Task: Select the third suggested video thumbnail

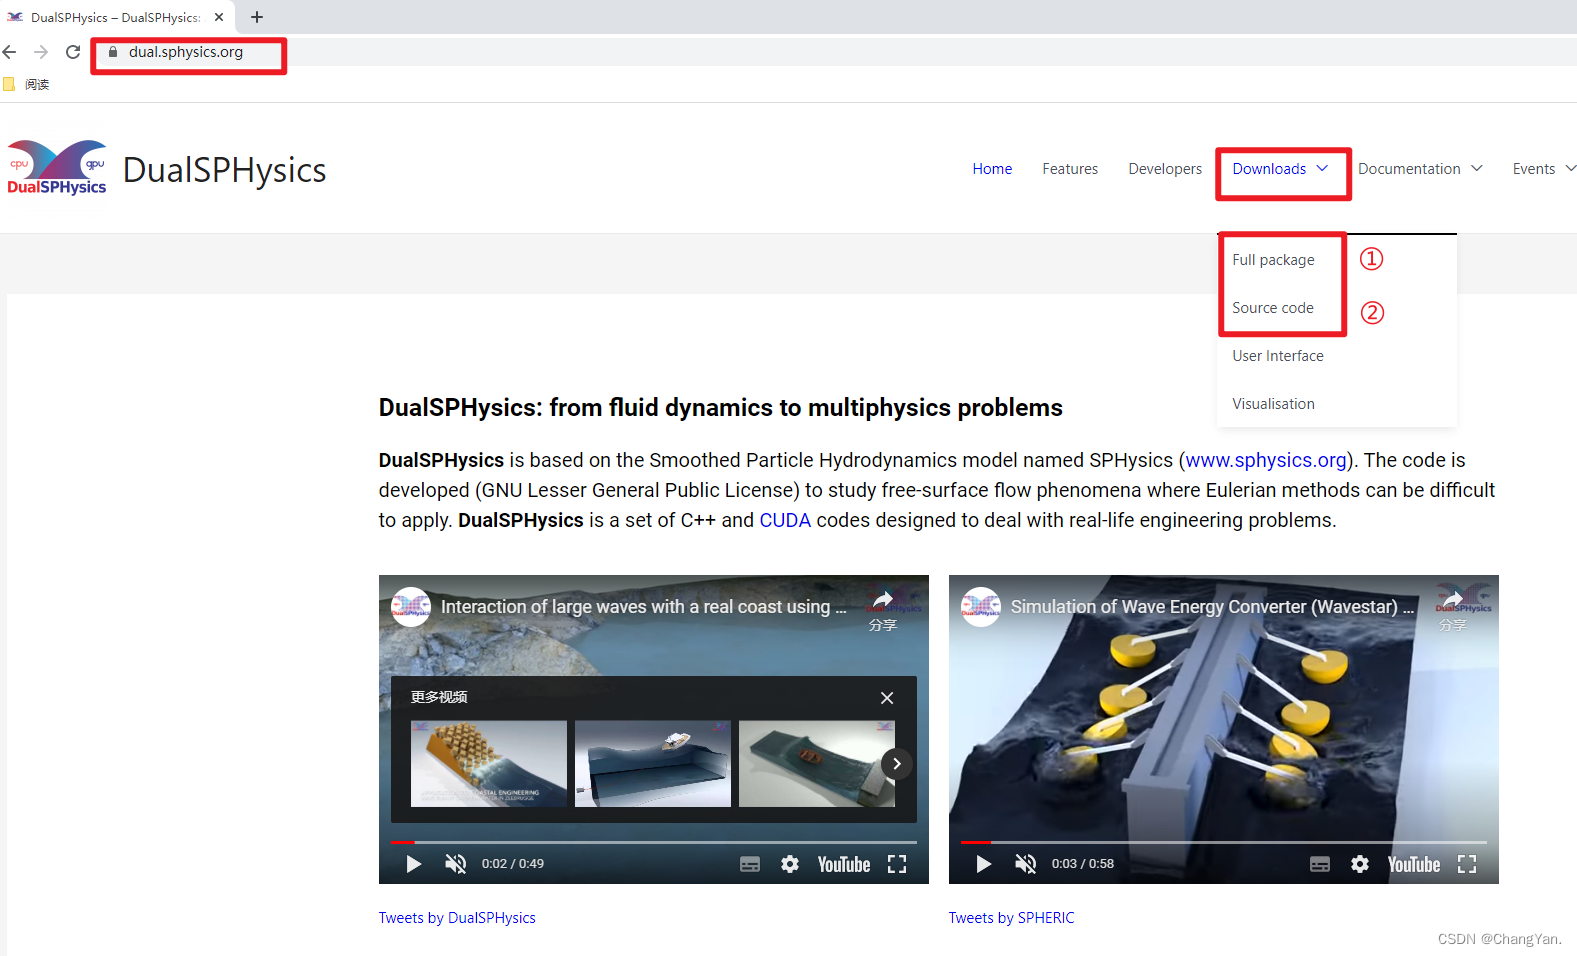Action: 817,764
